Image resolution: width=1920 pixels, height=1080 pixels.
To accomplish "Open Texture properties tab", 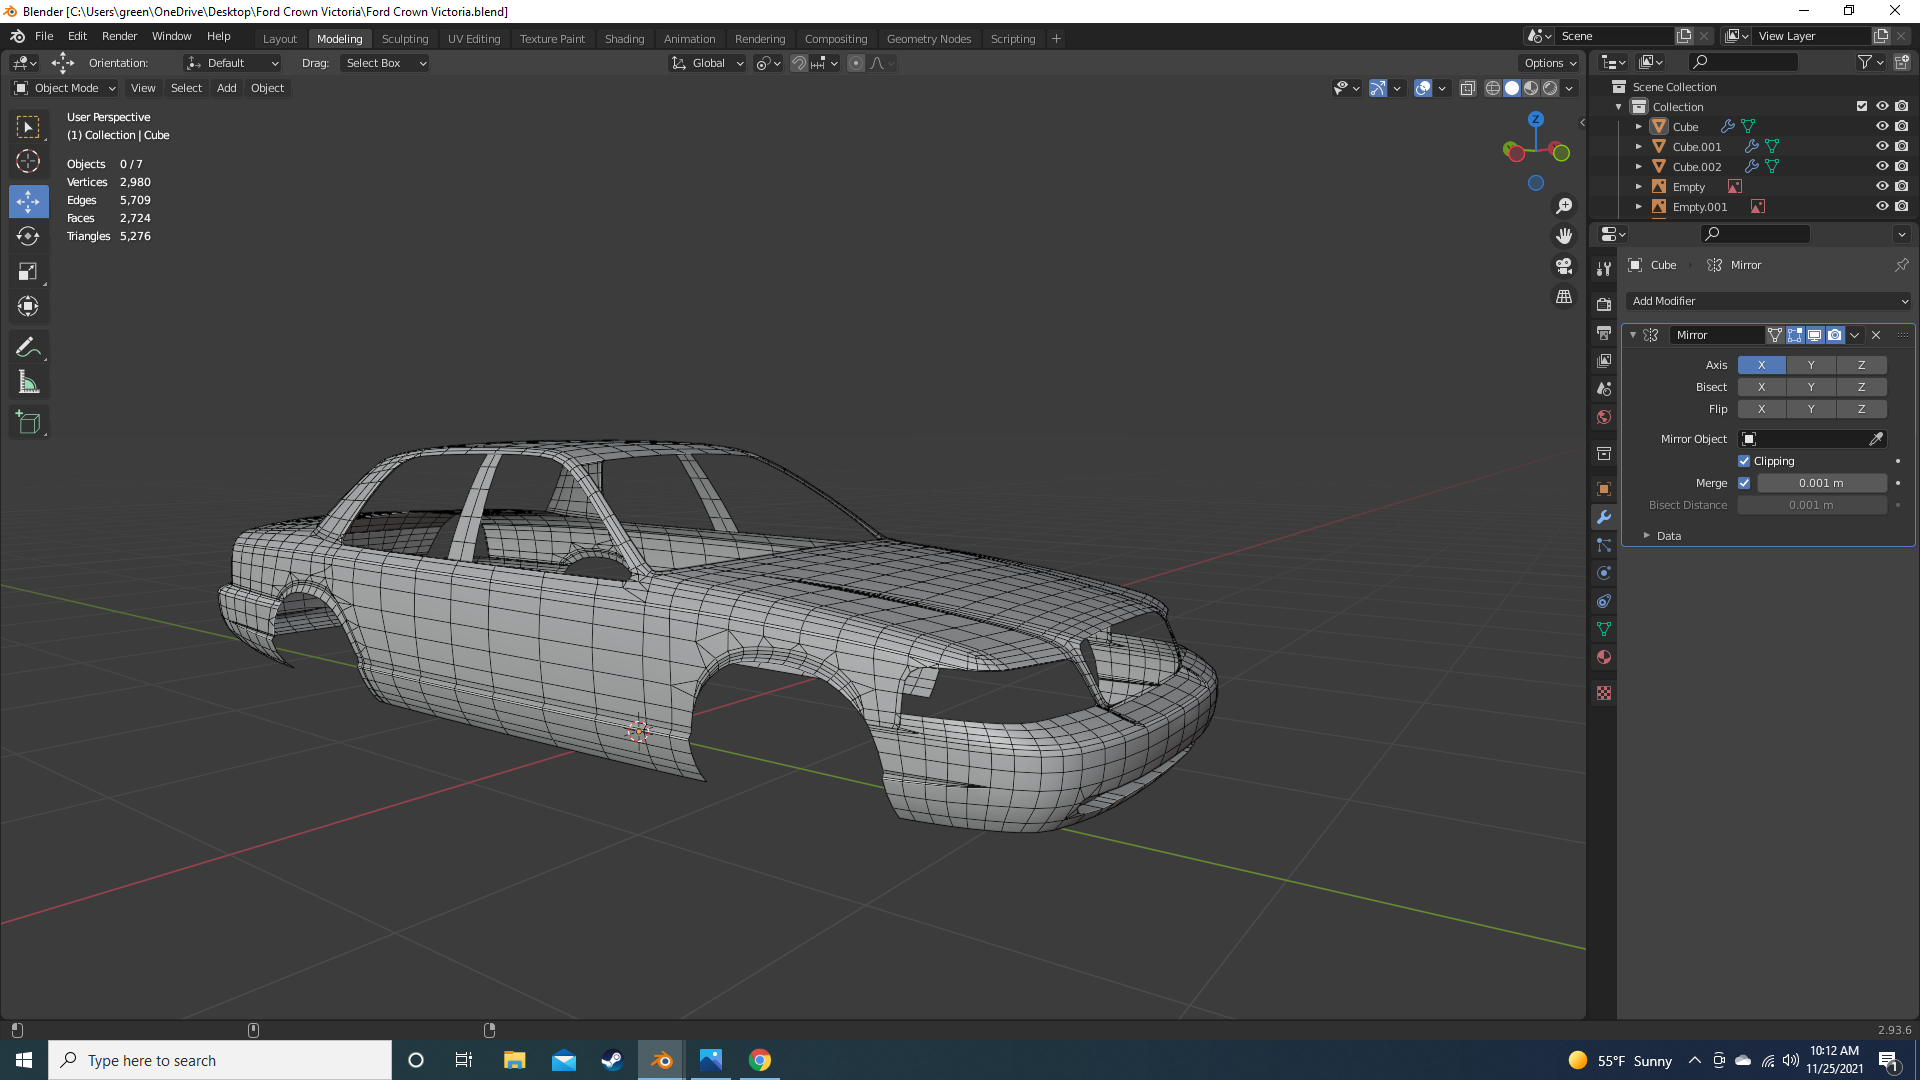I will [1604, 693].
